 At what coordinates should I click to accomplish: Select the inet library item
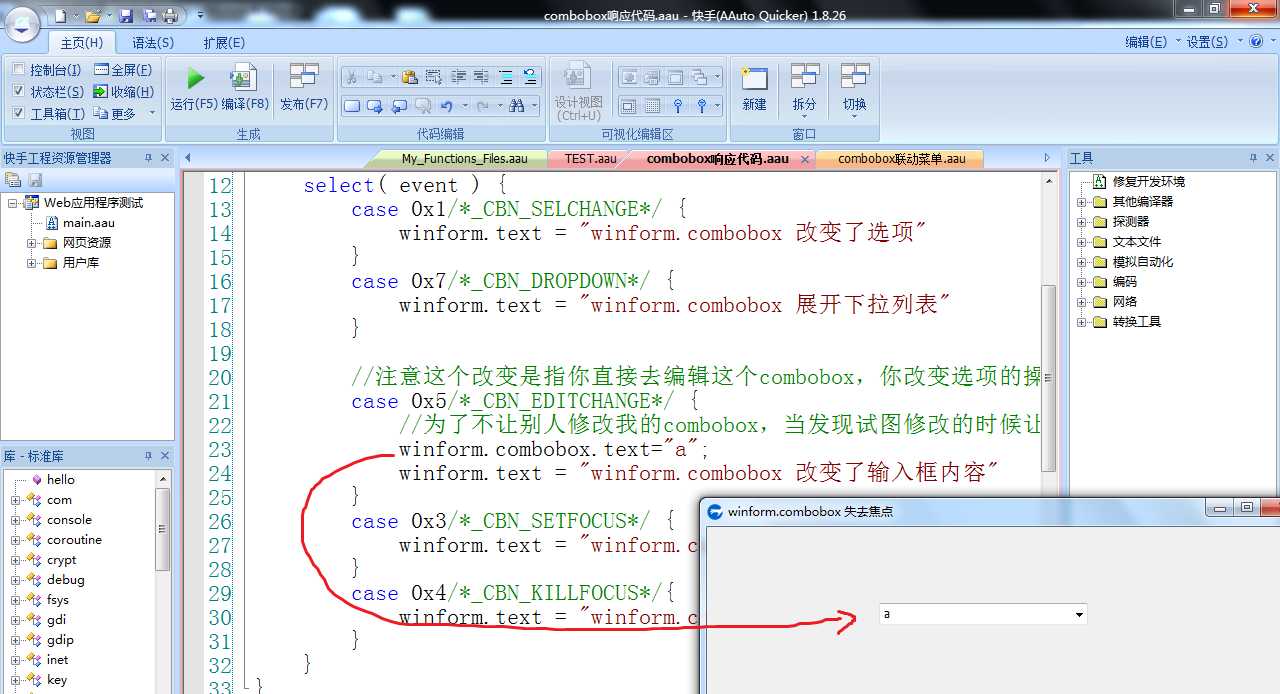pyautogui.click(x=58, y=660)
